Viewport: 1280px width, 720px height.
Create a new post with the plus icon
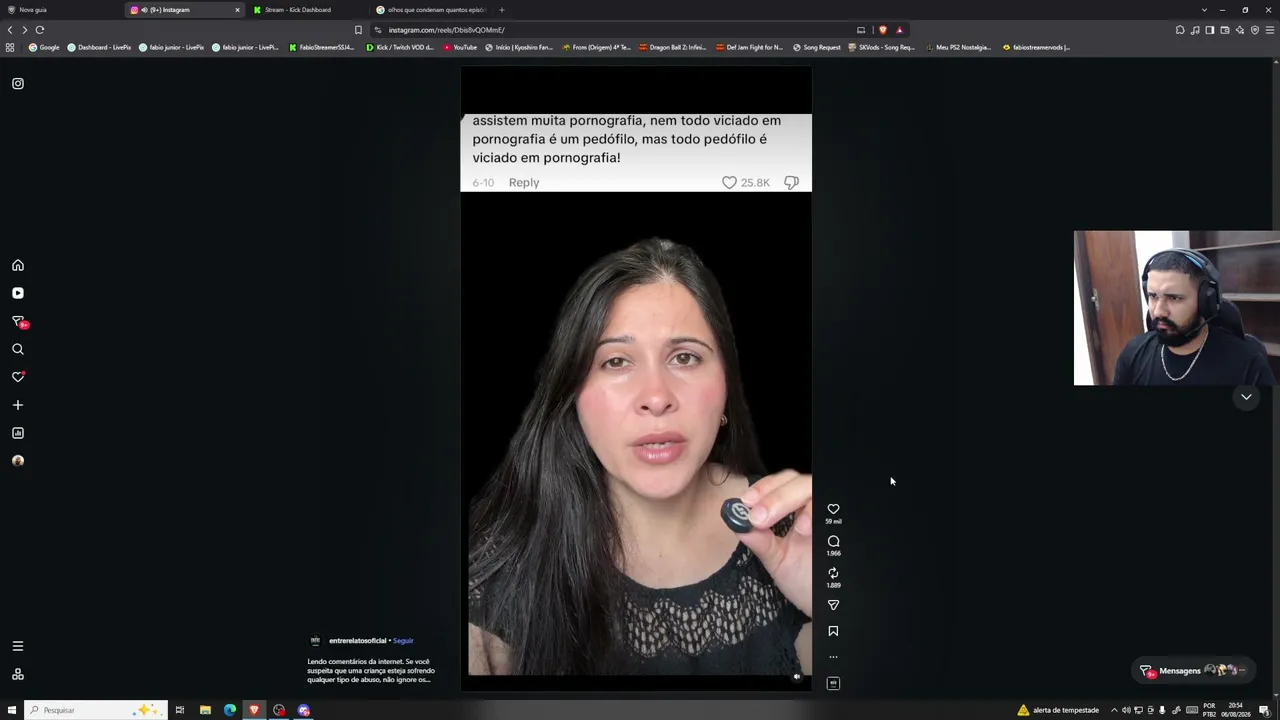coord(18,405)
